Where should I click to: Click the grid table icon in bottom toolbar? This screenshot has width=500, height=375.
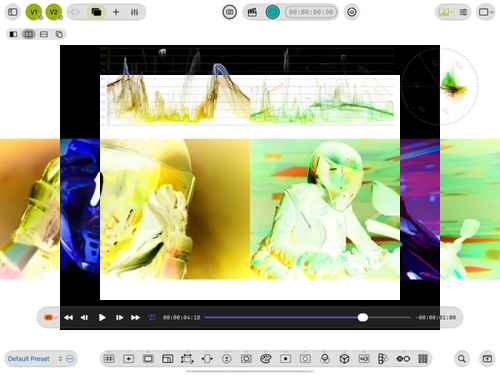109,359
